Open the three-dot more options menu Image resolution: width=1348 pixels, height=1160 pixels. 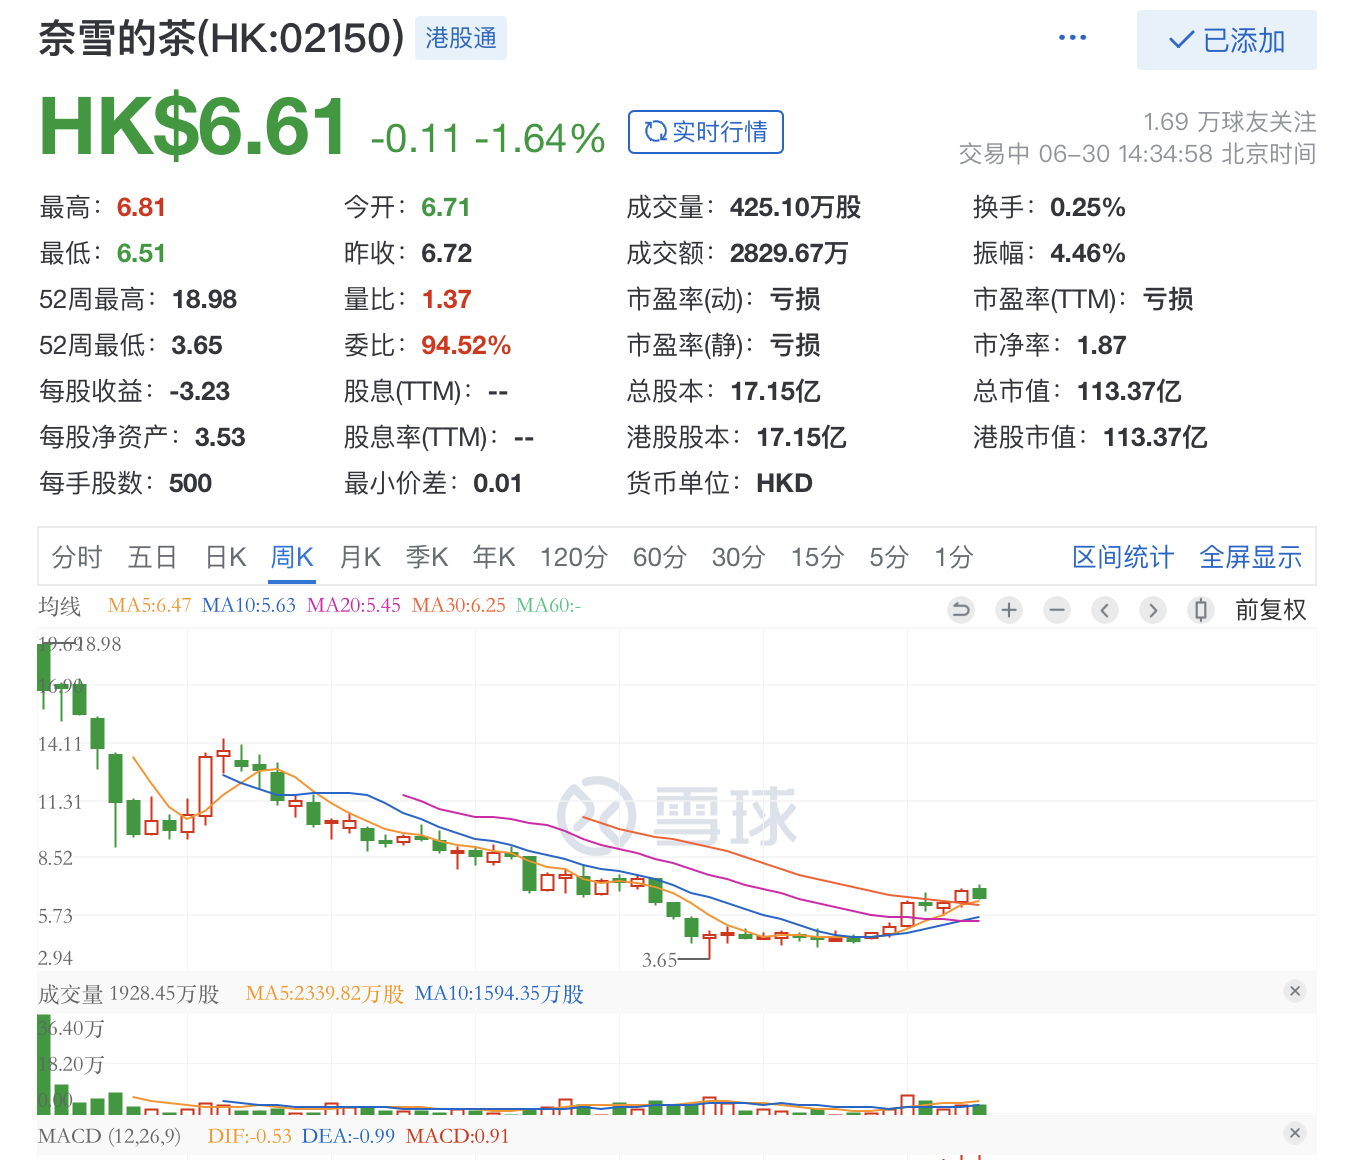1072,38
